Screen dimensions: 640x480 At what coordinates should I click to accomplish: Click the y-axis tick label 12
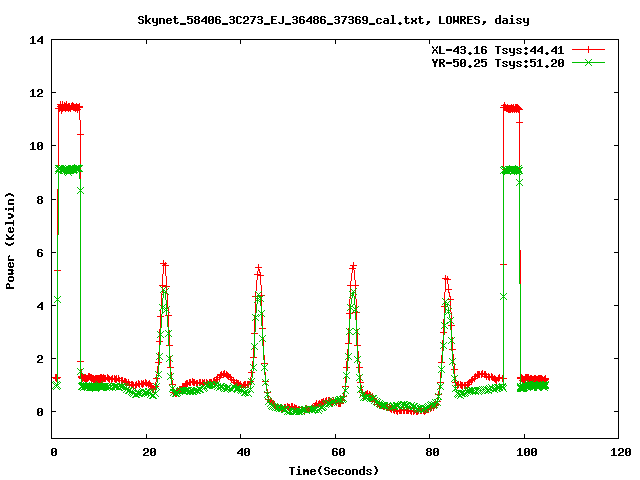pos(37,93)
